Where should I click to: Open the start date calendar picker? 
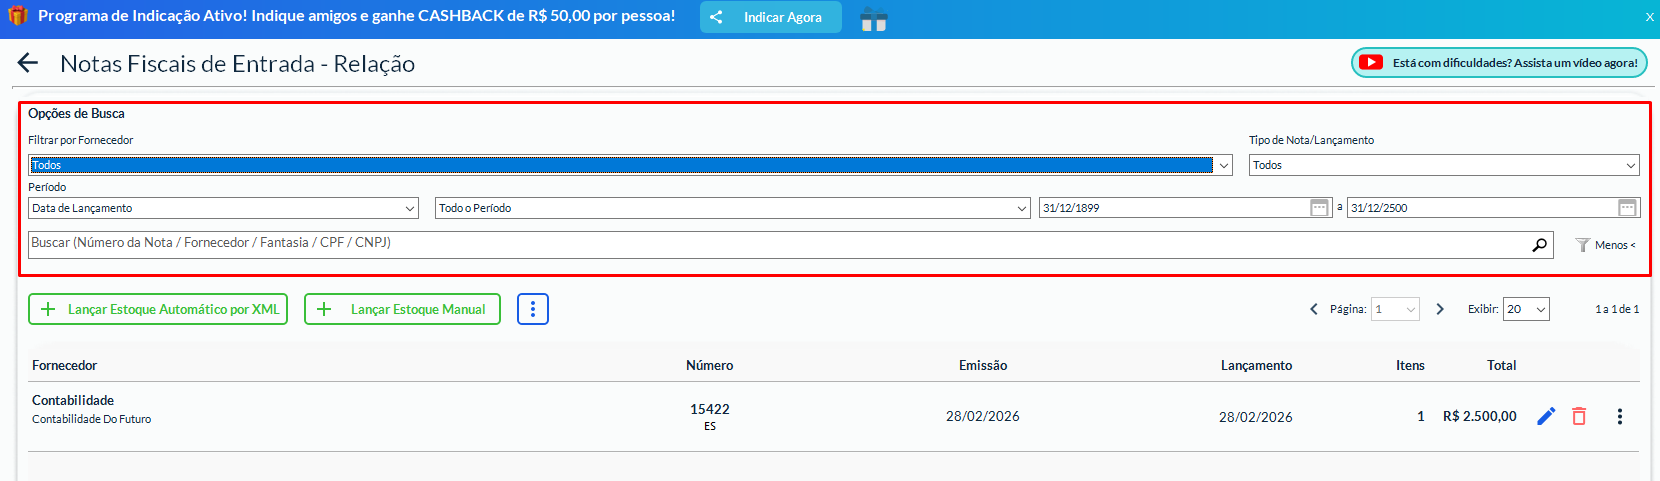pos(1319,208)
